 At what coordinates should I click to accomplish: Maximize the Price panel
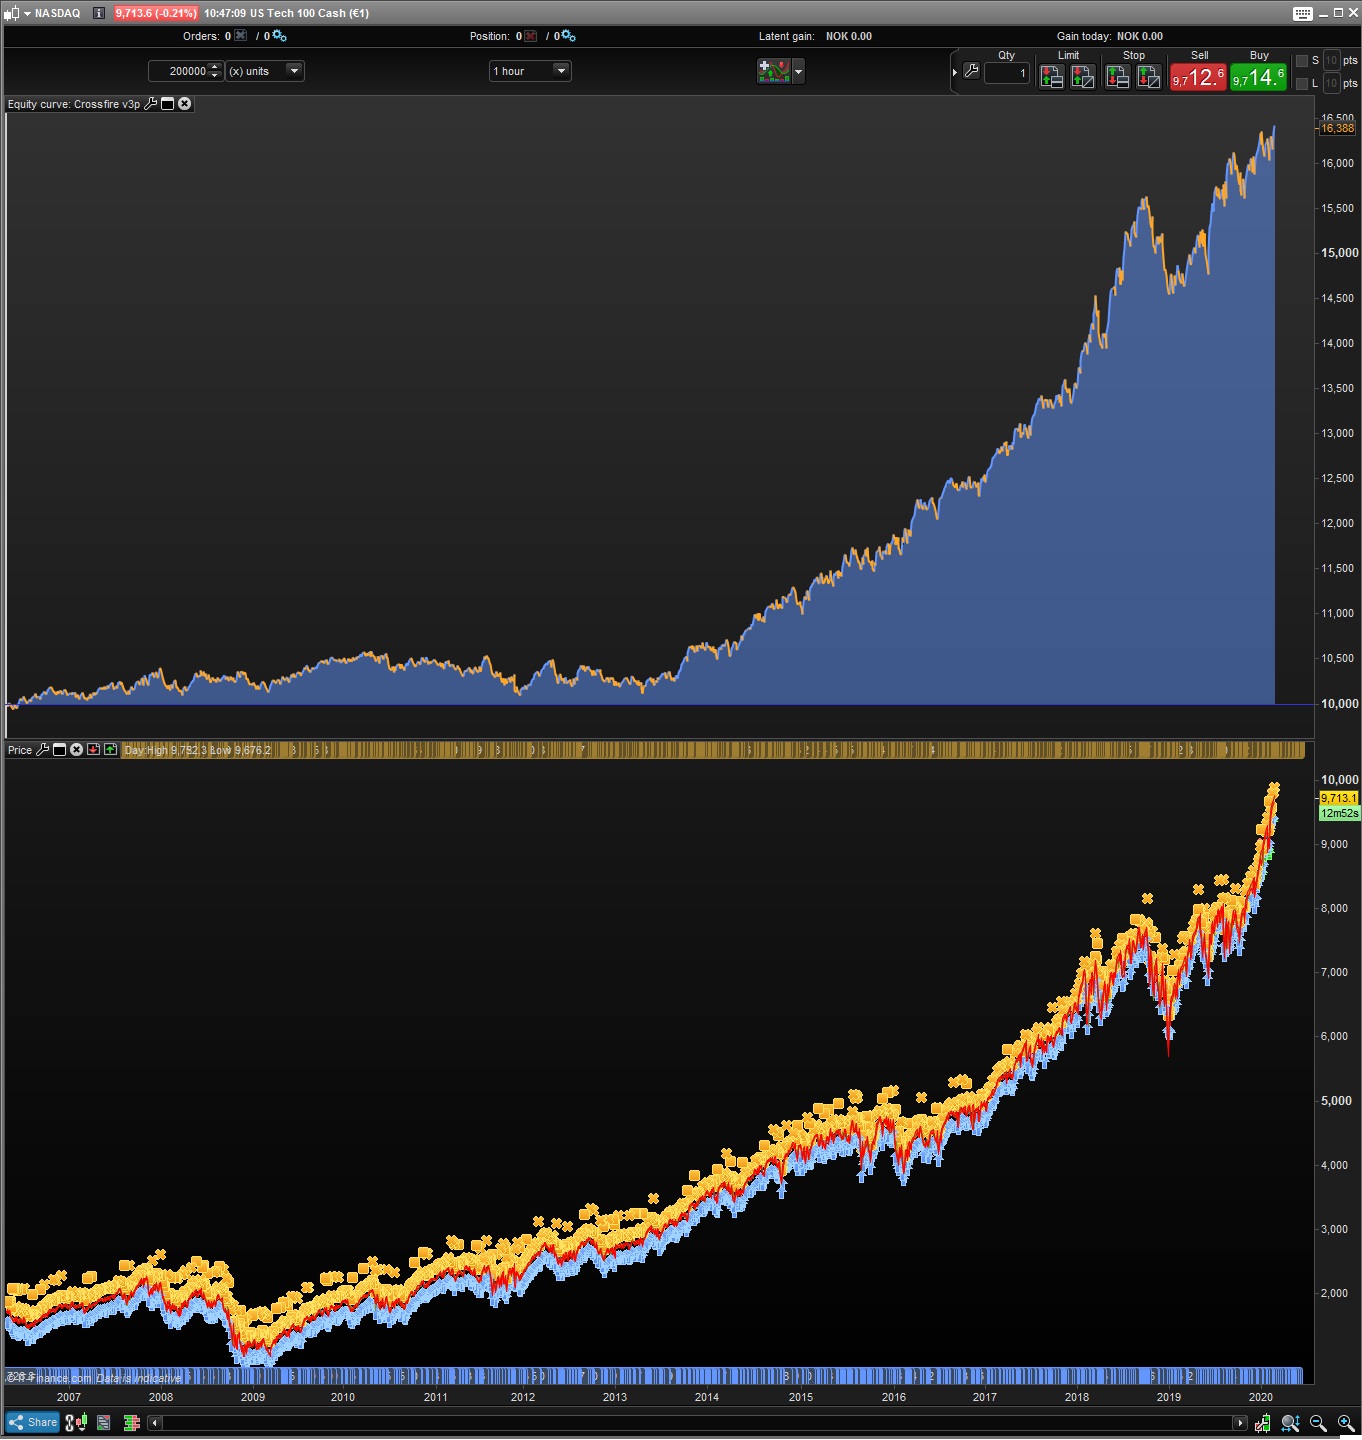pos(60,750)
